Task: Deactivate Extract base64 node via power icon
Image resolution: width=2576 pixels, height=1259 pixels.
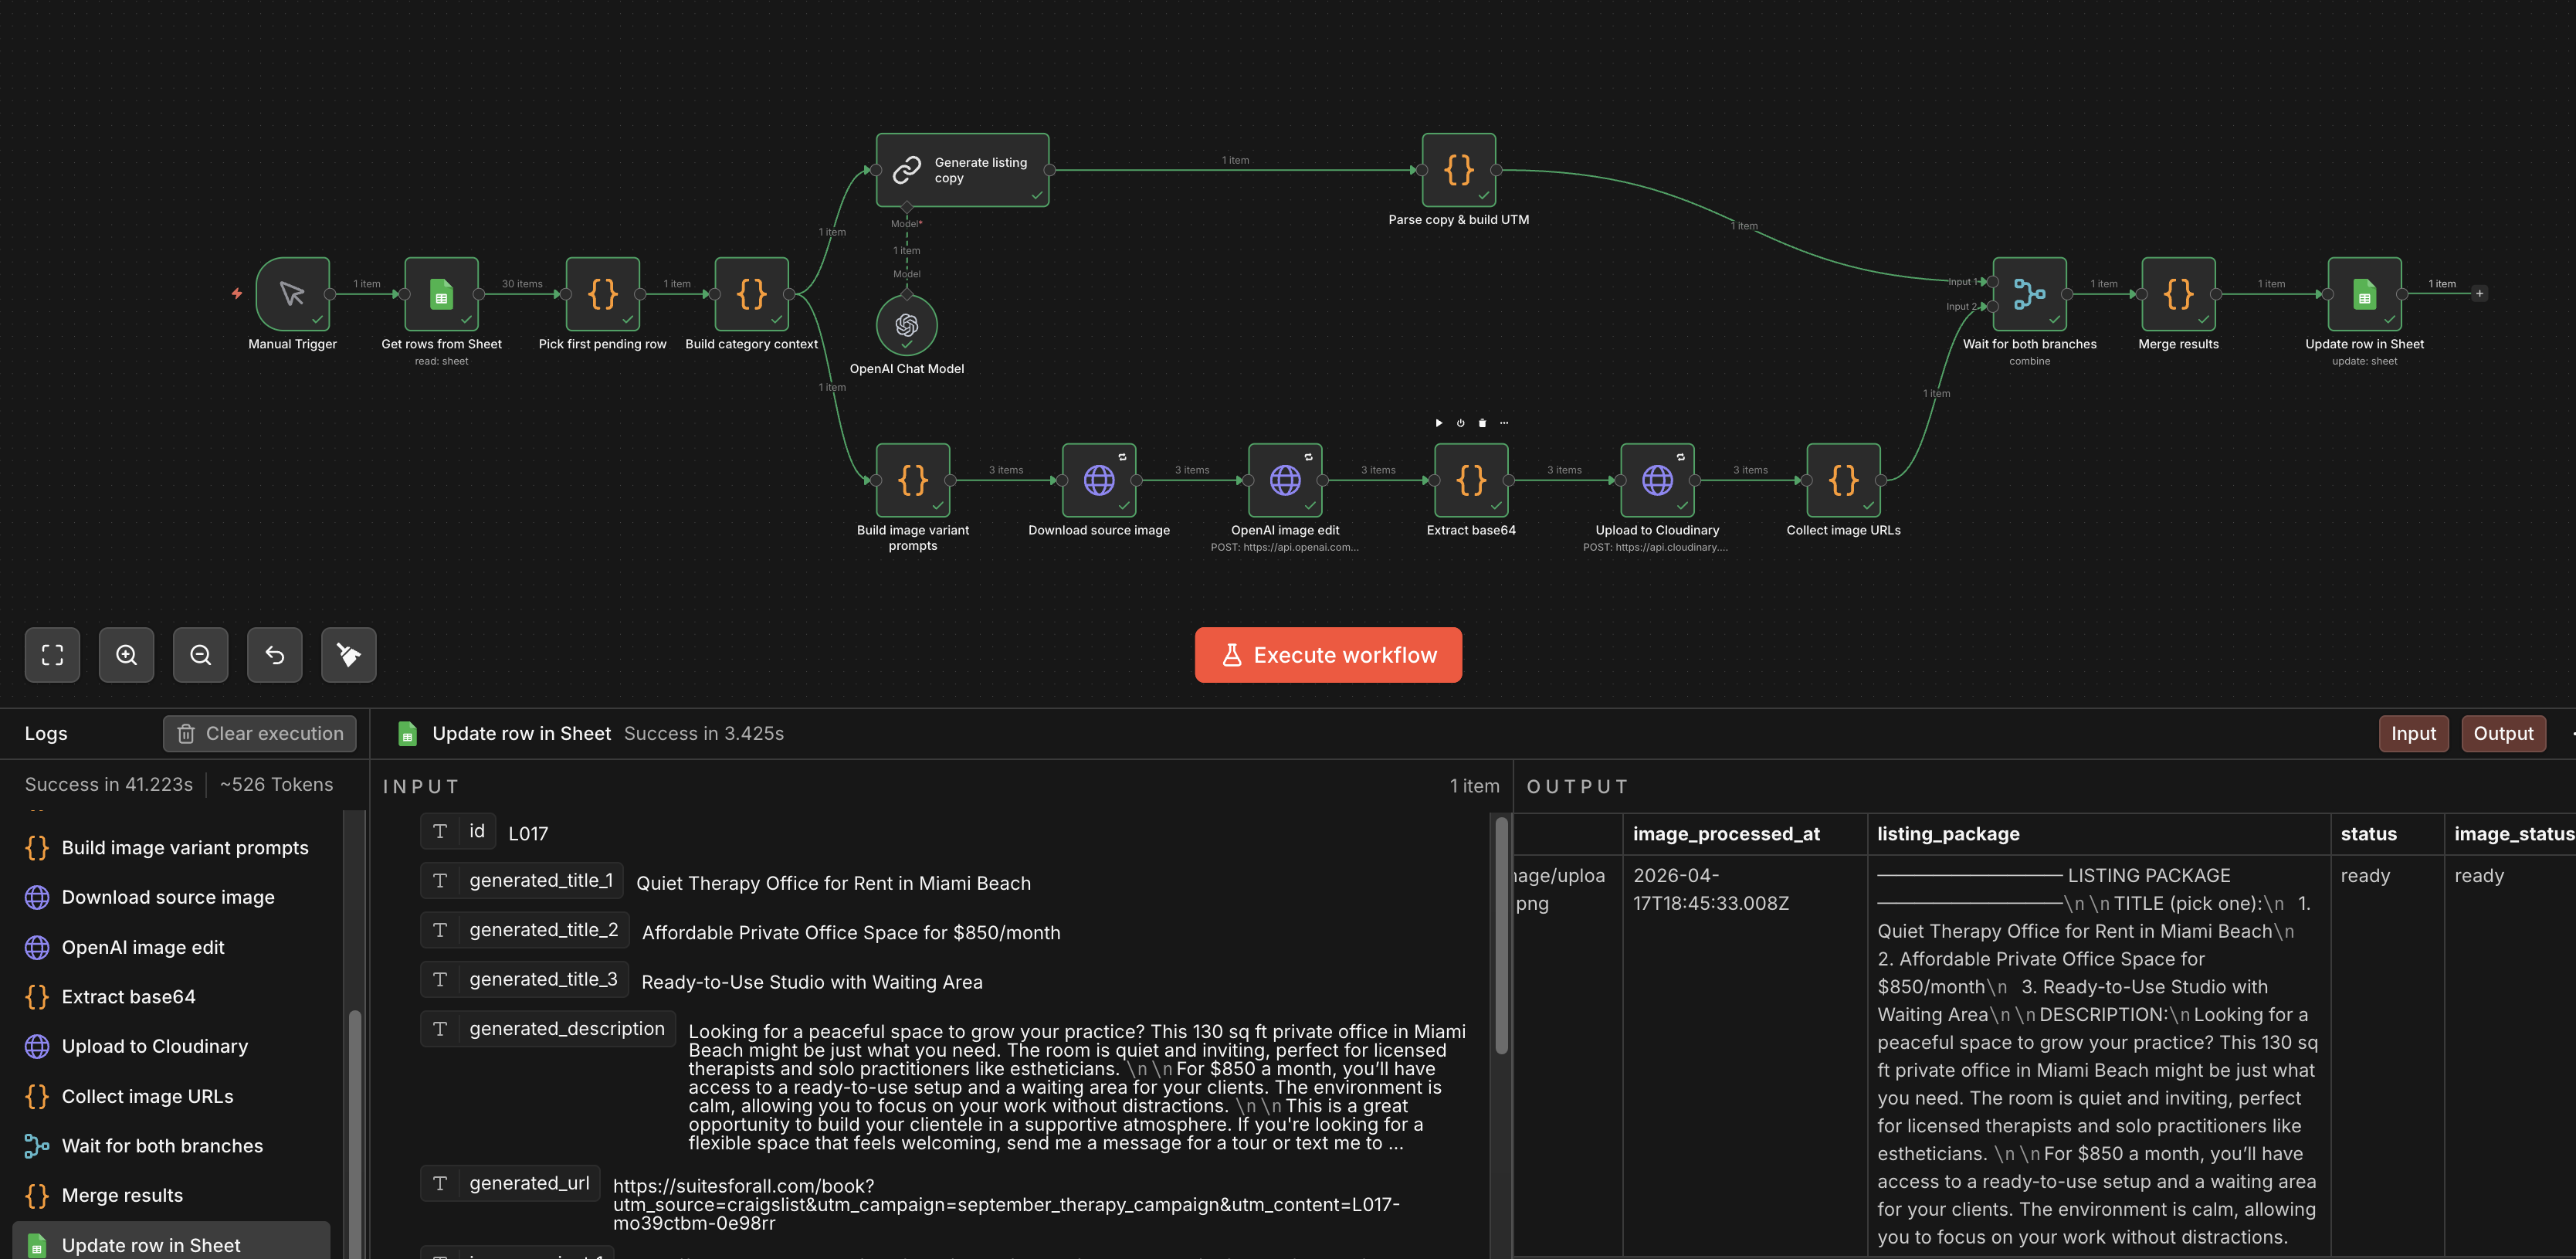Action: tap(1460, 423)
